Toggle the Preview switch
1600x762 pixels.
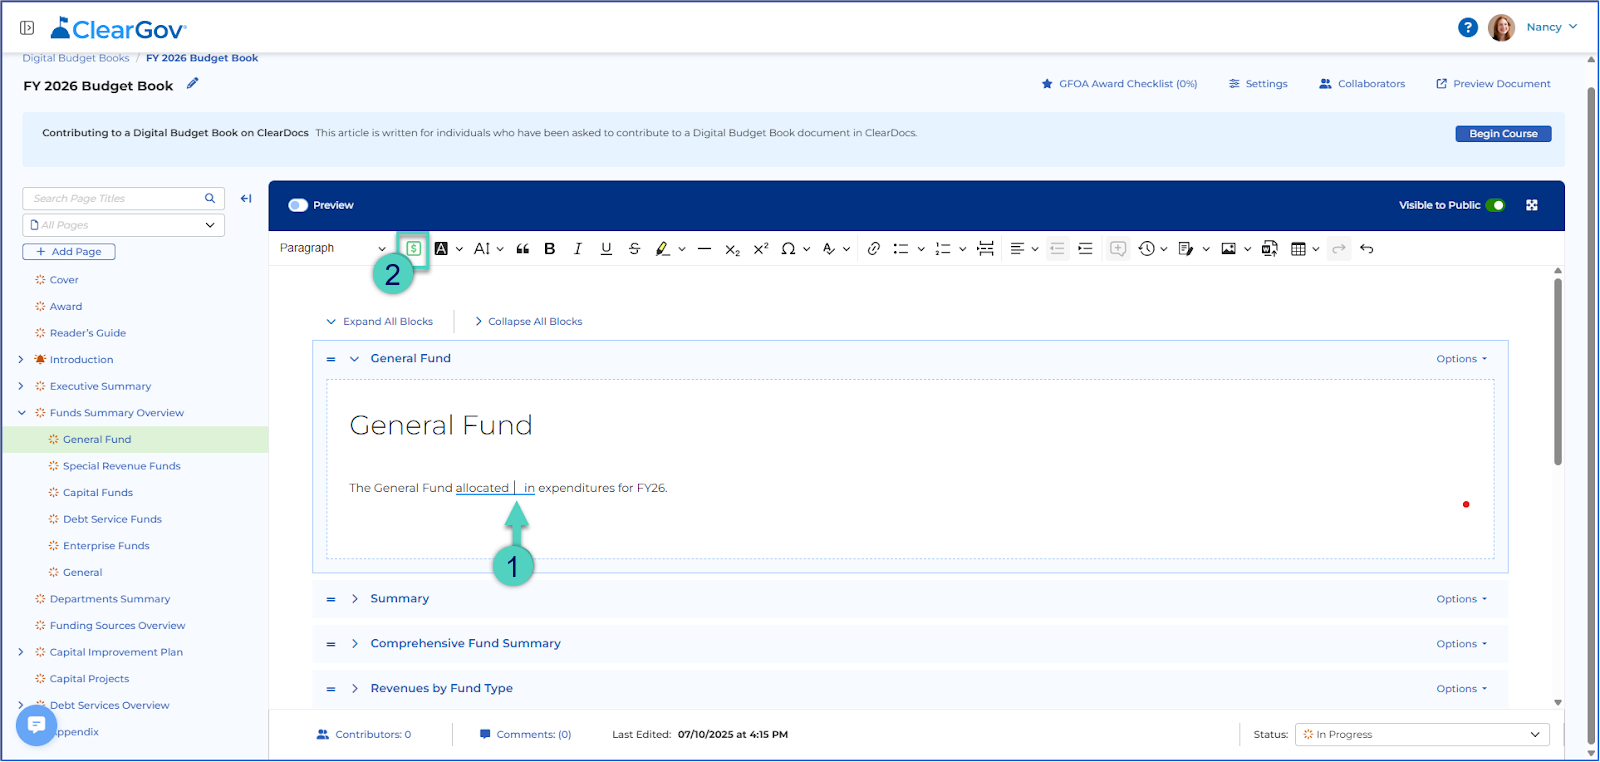click(x=298, y=205)
